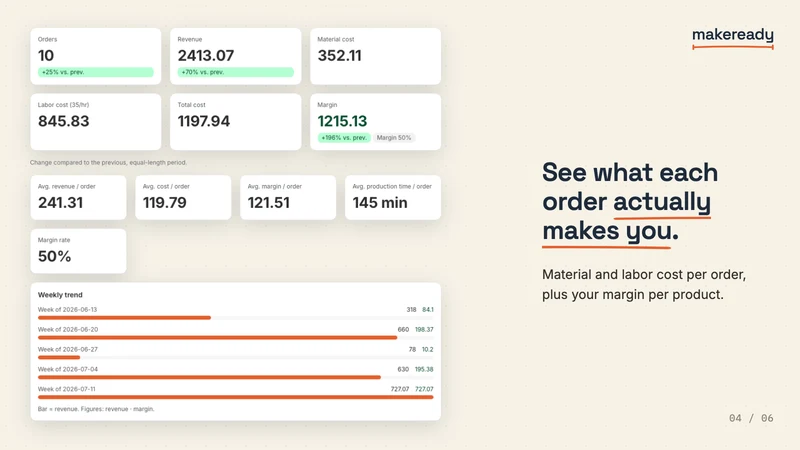Screen dimensions: 800x450
Task: Click the Labor cost value 845.83
Action: click(63, 121)
